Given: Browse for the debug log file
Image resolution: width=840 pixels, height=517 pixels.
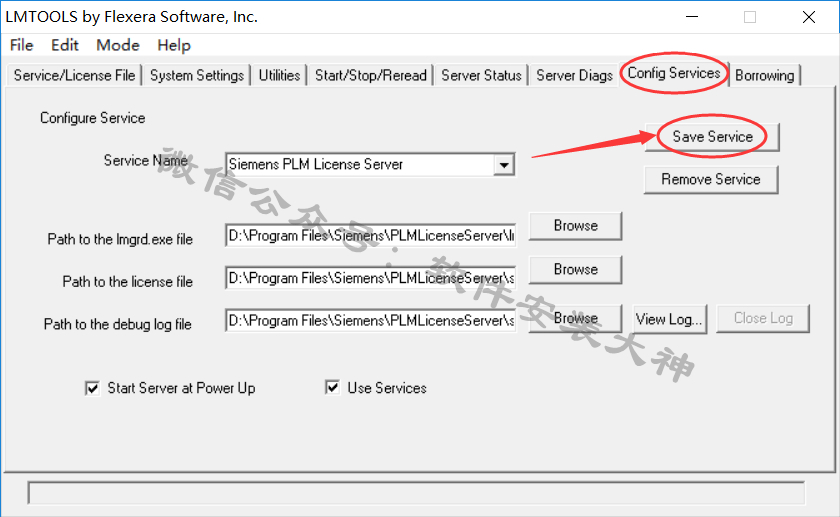Looking at the screenshot, I should (575, 319).
